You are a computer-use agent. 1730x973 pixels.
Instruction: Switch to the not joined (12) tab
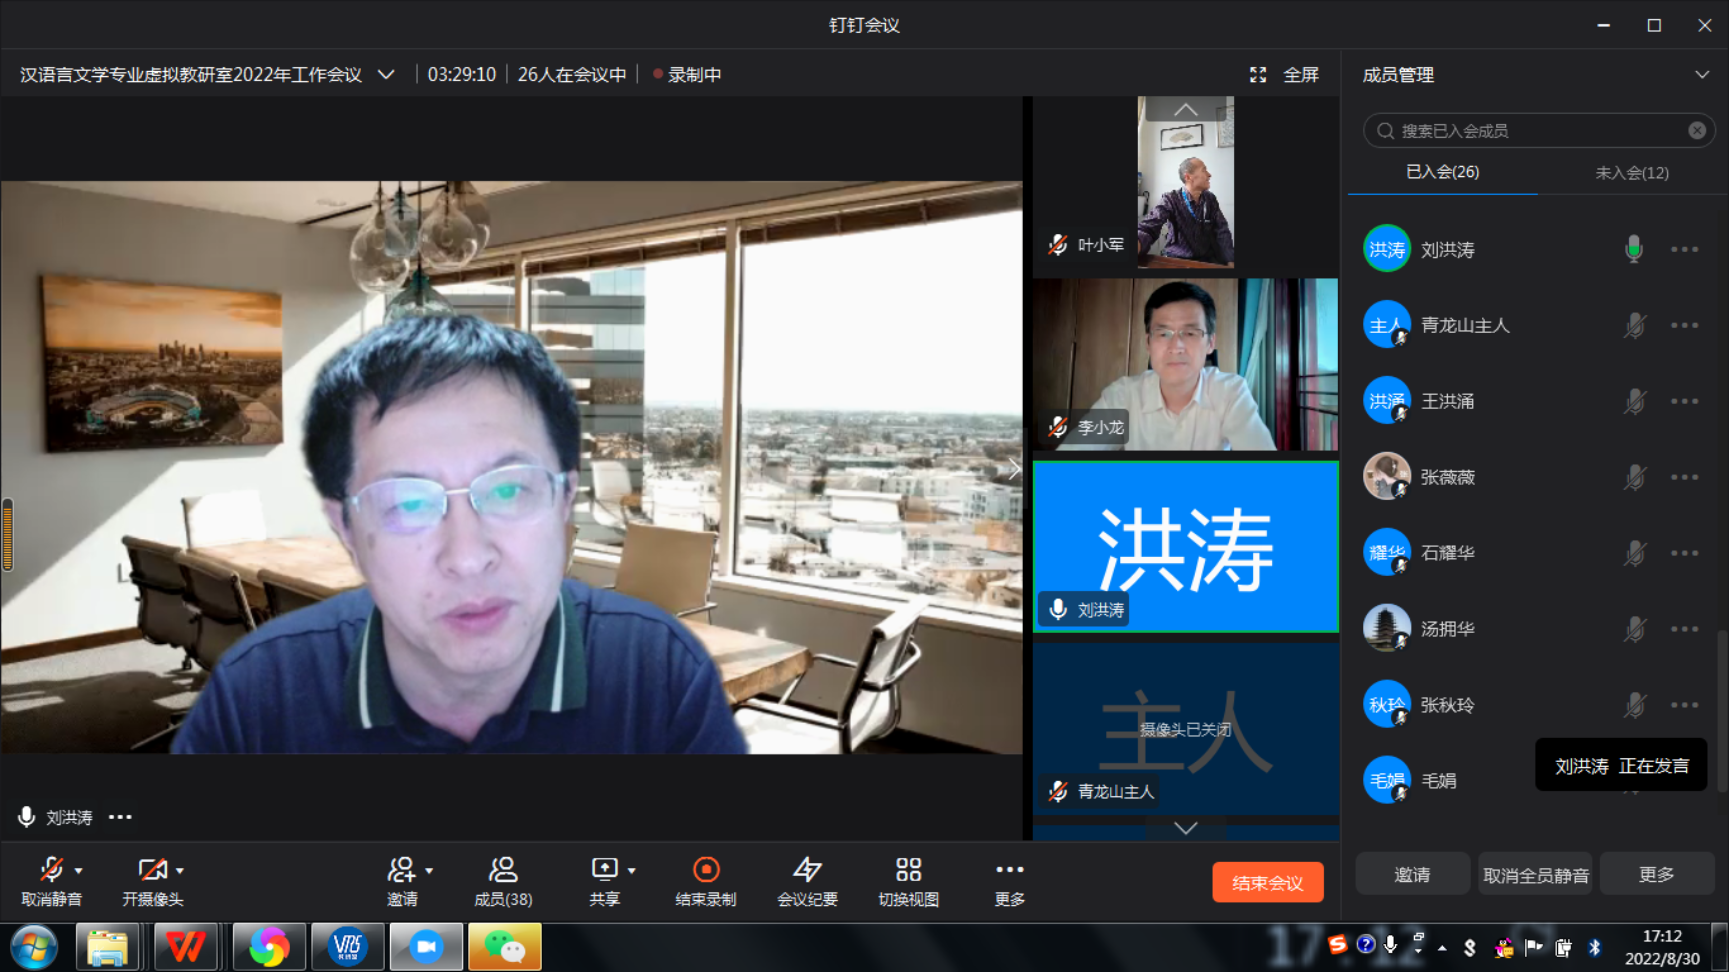pos(1631,173)
